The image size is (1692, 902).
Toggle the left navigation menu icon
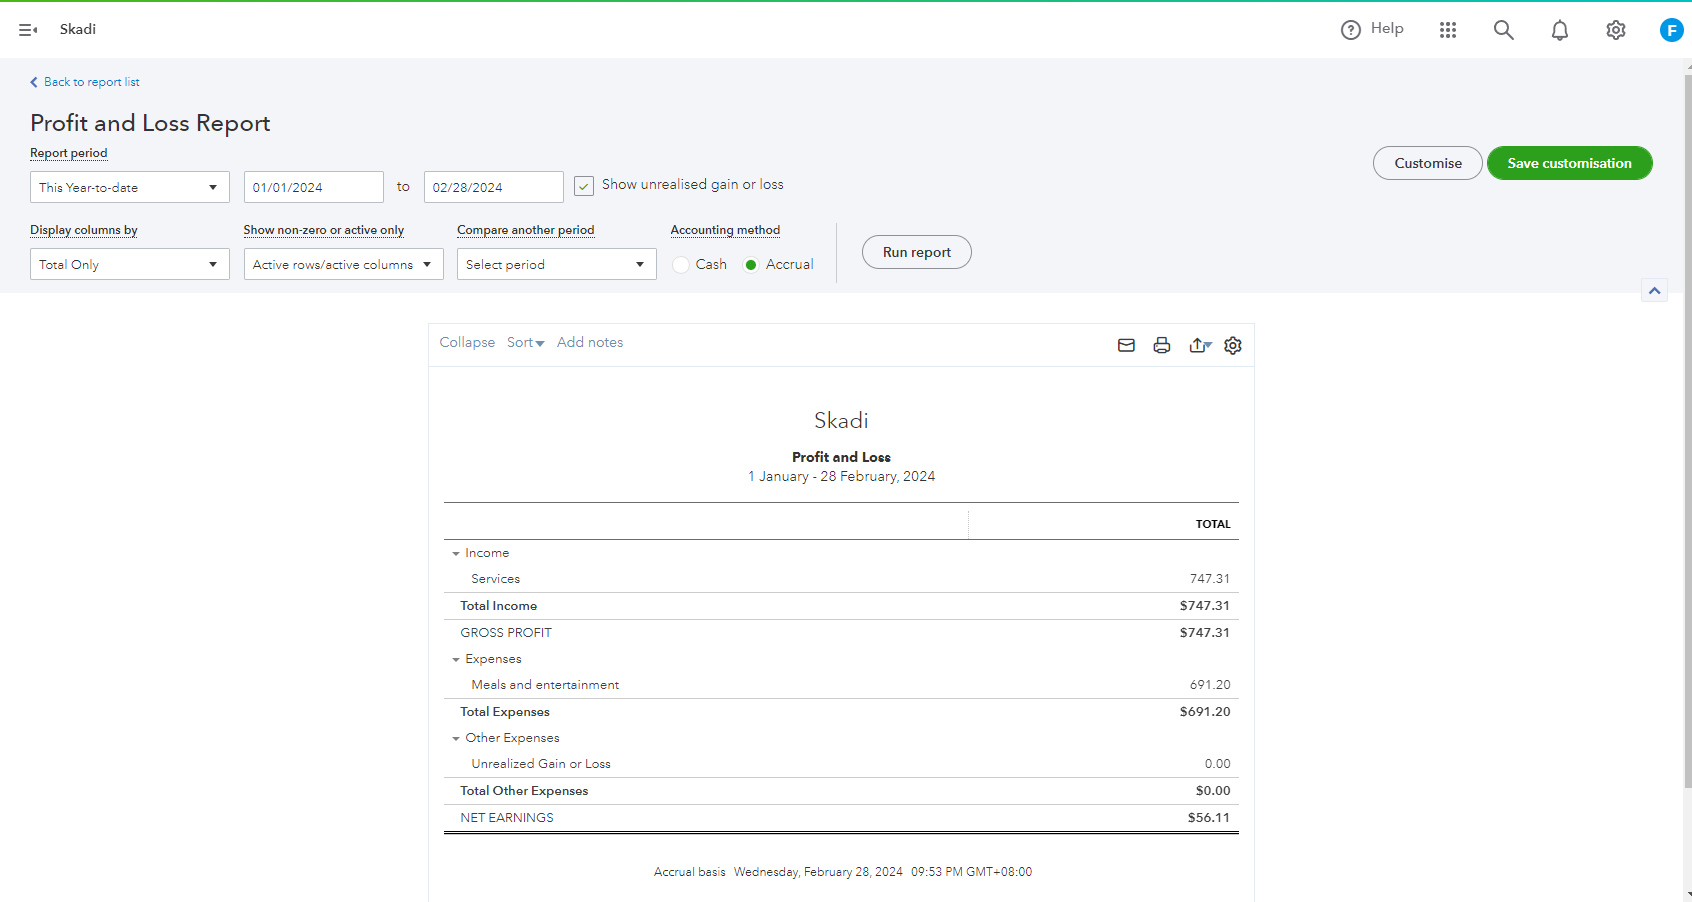pyautogui.click(x=28, y=30)
